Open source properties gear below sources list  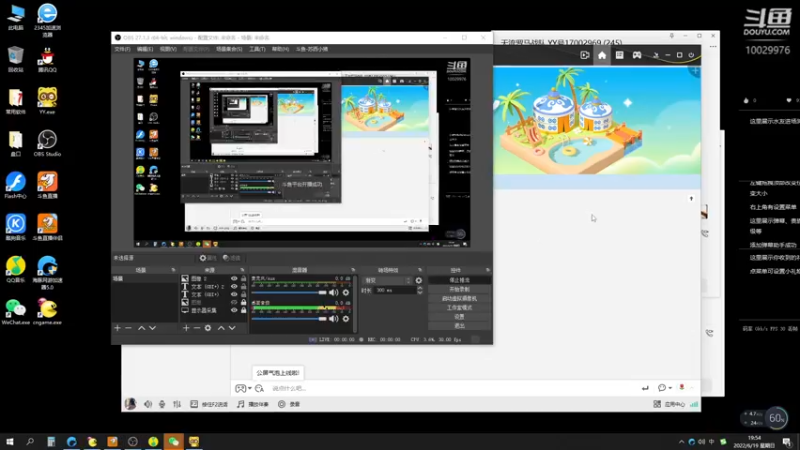pyautogui.click(x=208, y=328)
